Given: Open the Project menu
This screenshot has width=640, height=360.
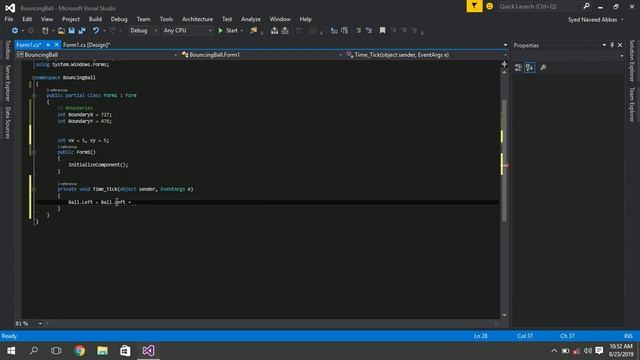Looking at the screenshot, I should (x=71, y=19).
